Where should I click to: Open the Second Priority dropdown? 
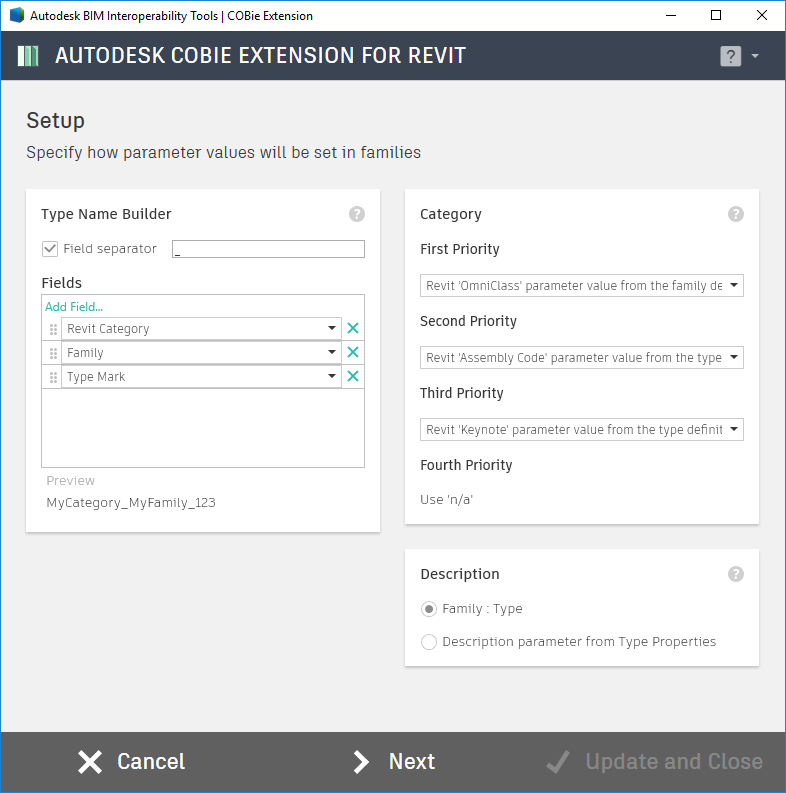pos(582,358)
